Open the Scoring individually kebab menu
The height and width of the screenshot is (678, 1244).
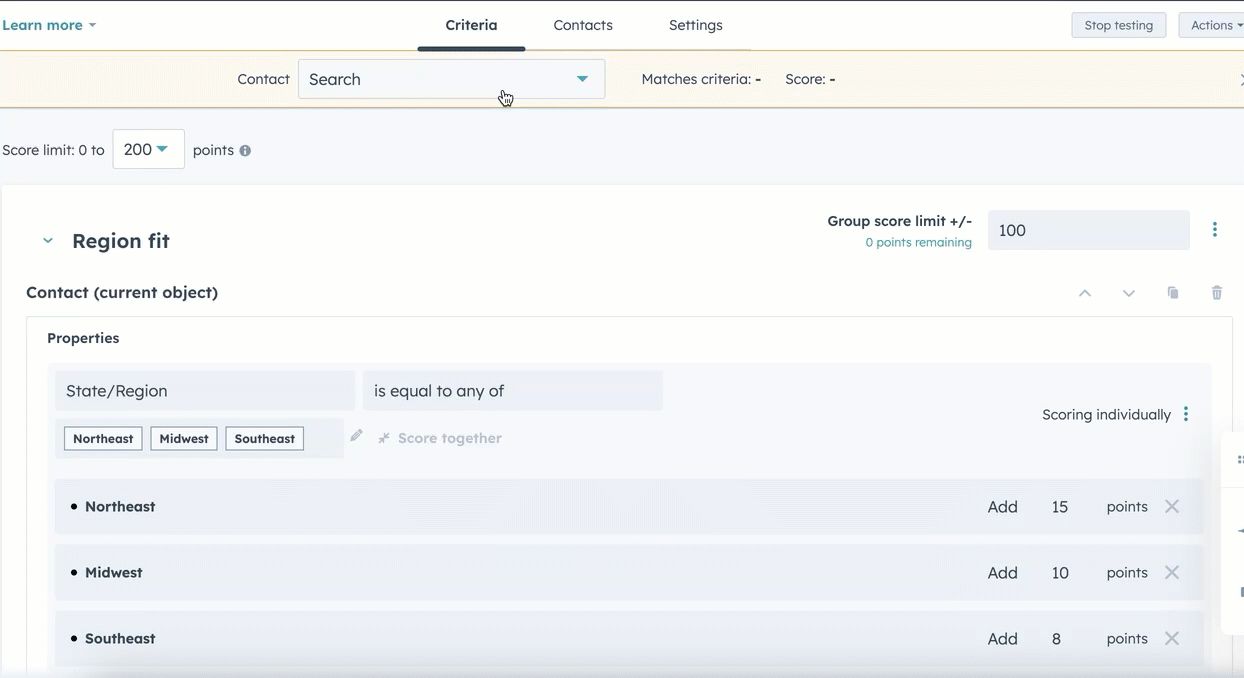click(x=1186, y=414)
